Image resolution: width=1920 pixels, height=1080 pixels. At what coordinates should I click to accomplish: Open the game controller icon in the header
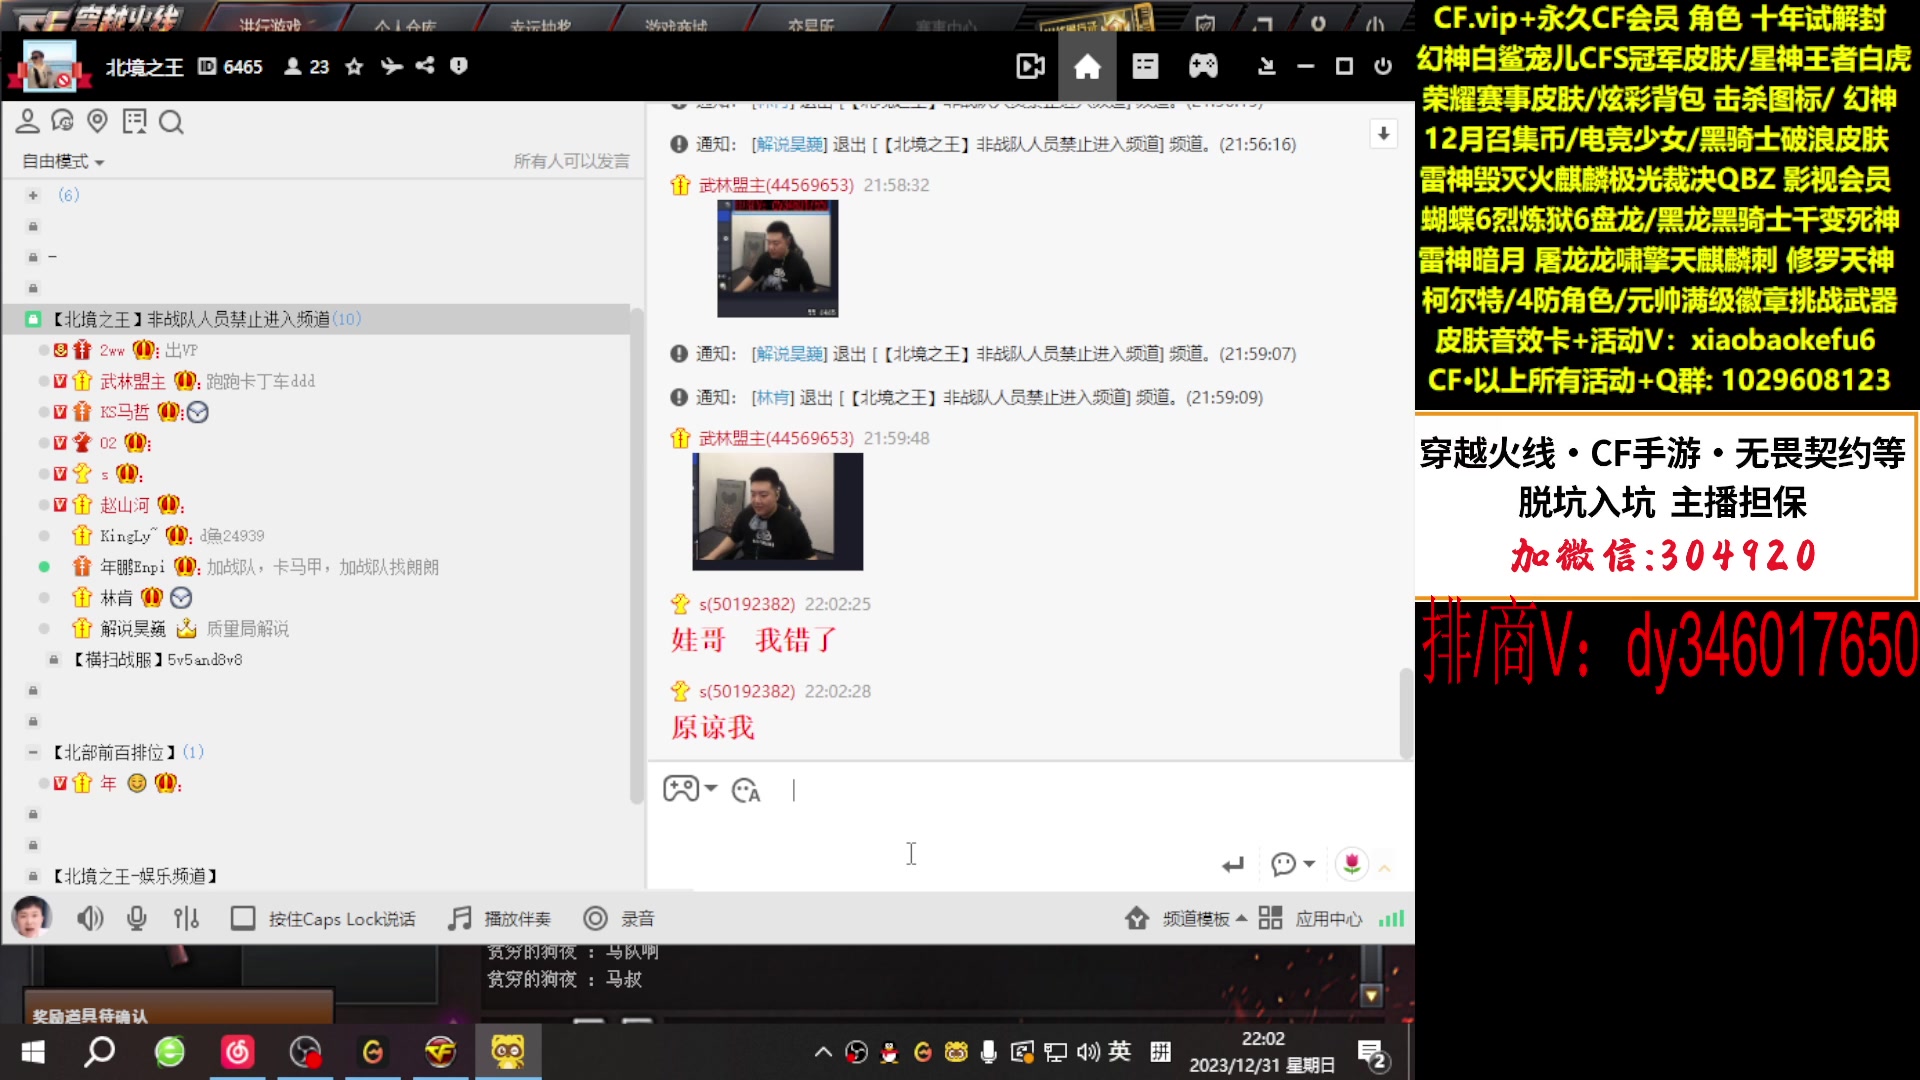1203,67
